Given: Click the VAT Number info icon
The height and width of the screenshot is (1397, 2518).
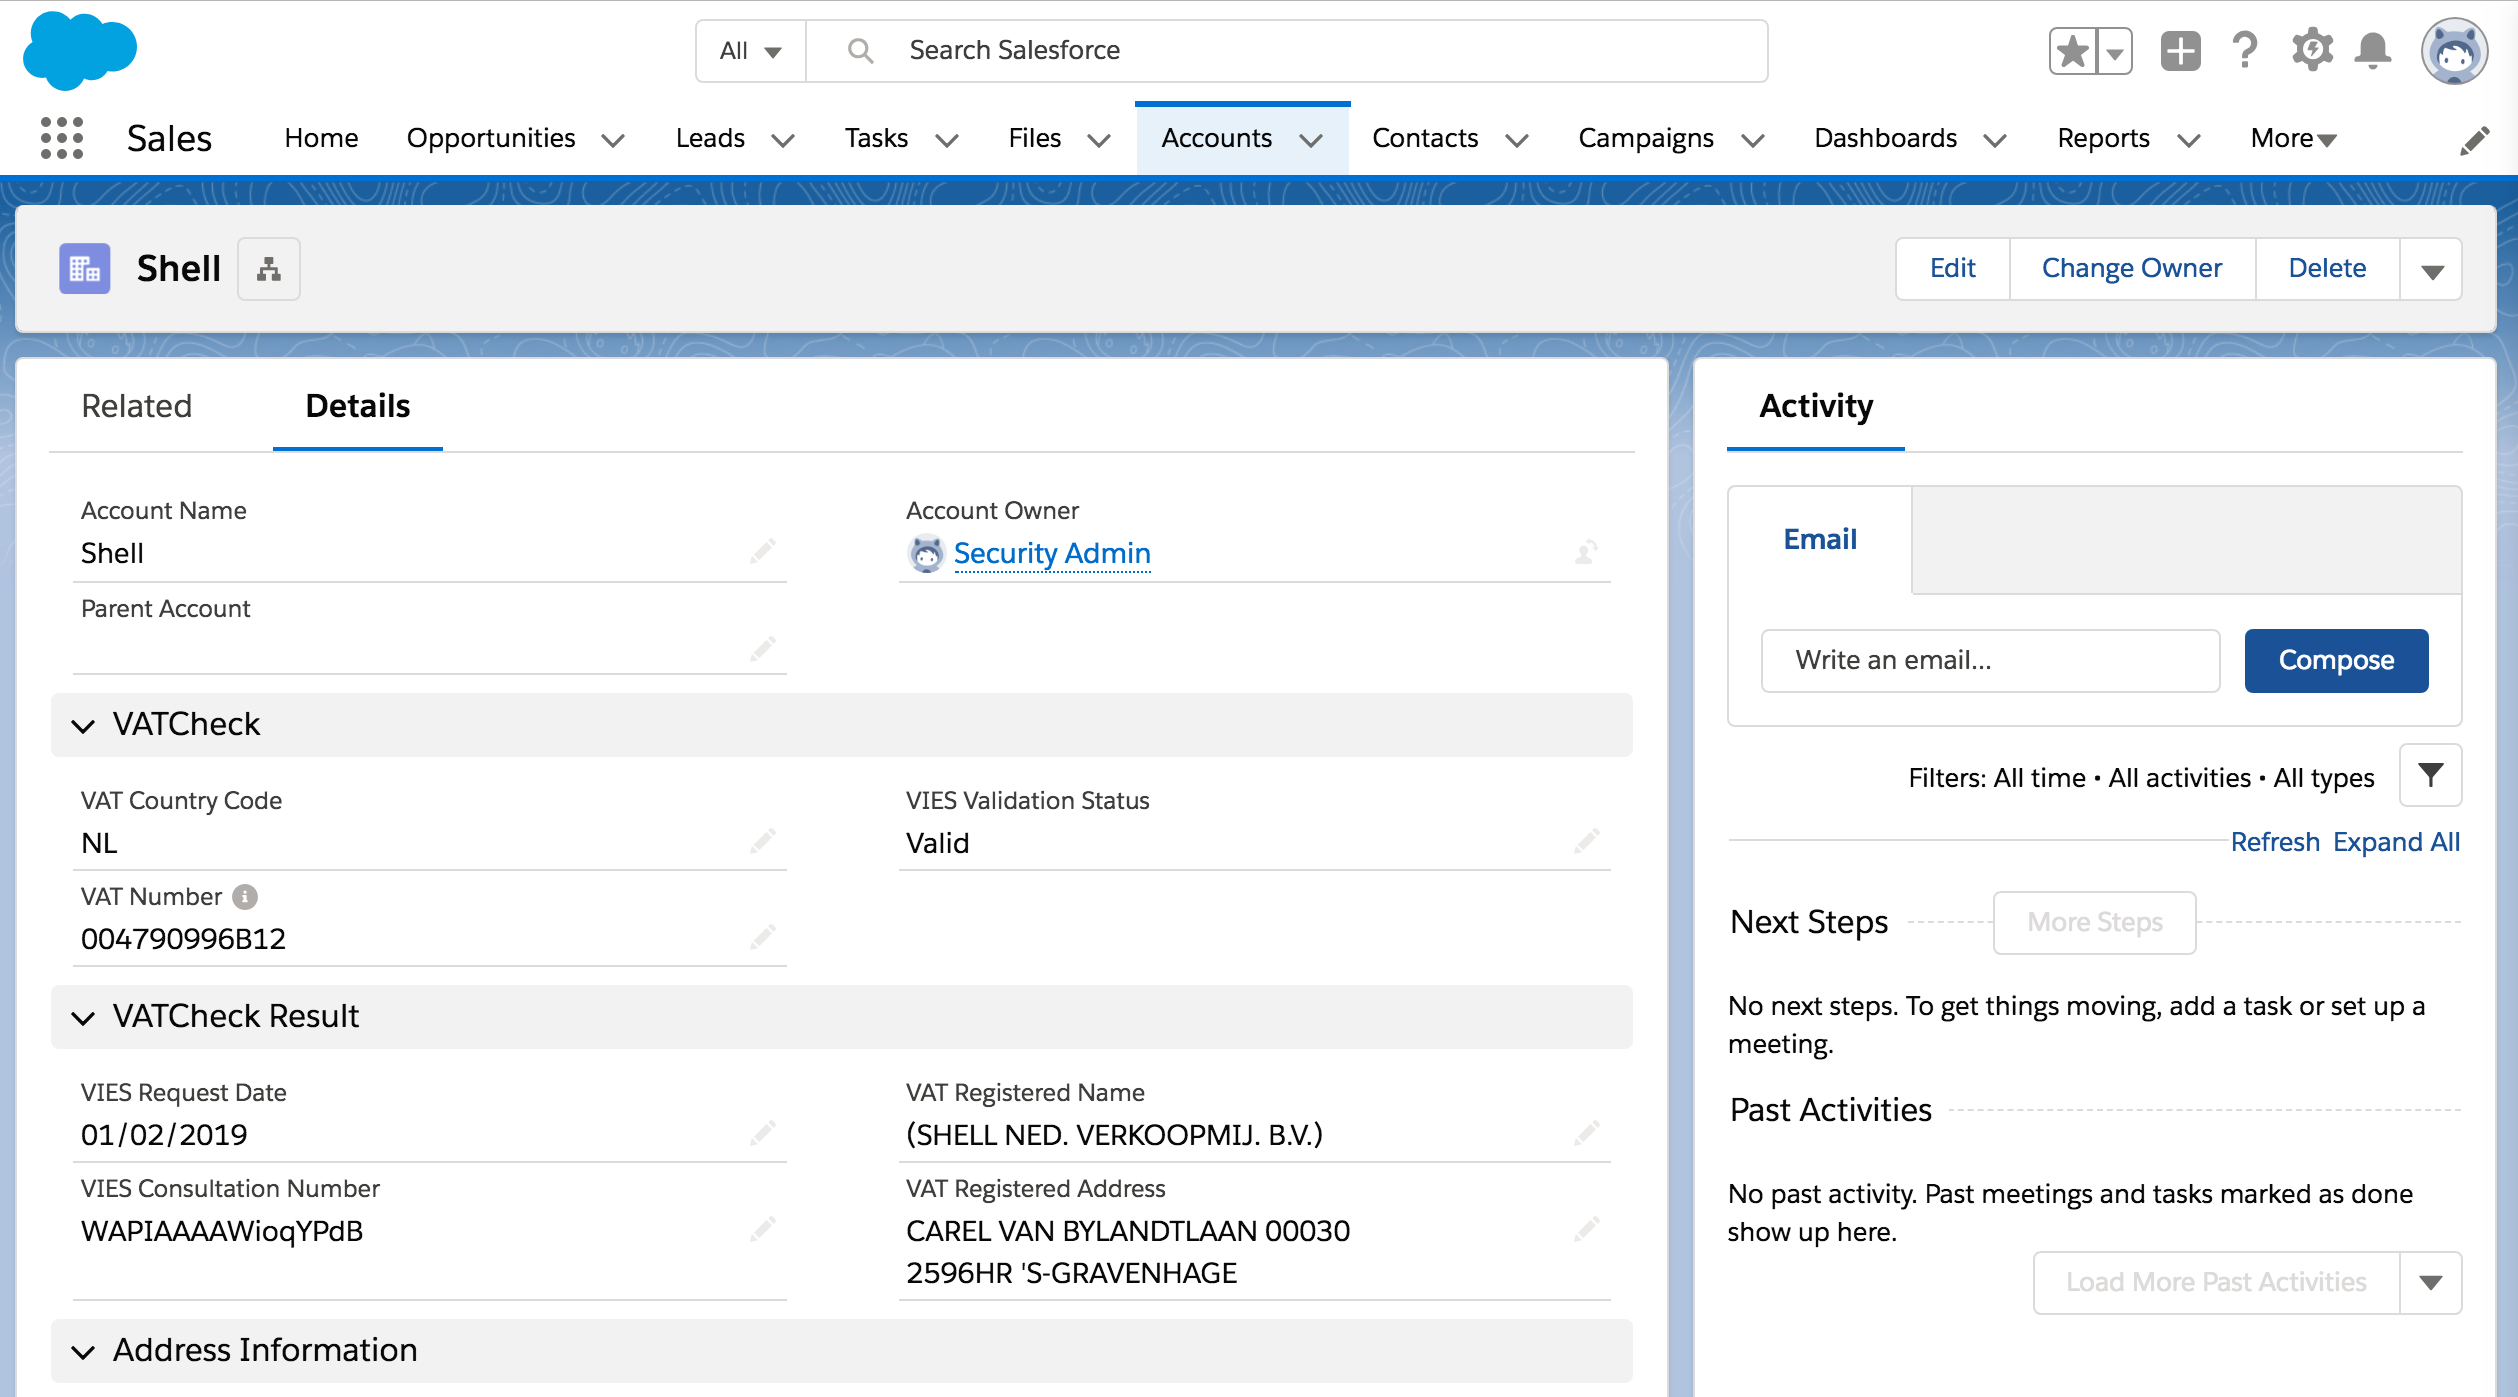Looking at the screenshot, I should point(246,896).
